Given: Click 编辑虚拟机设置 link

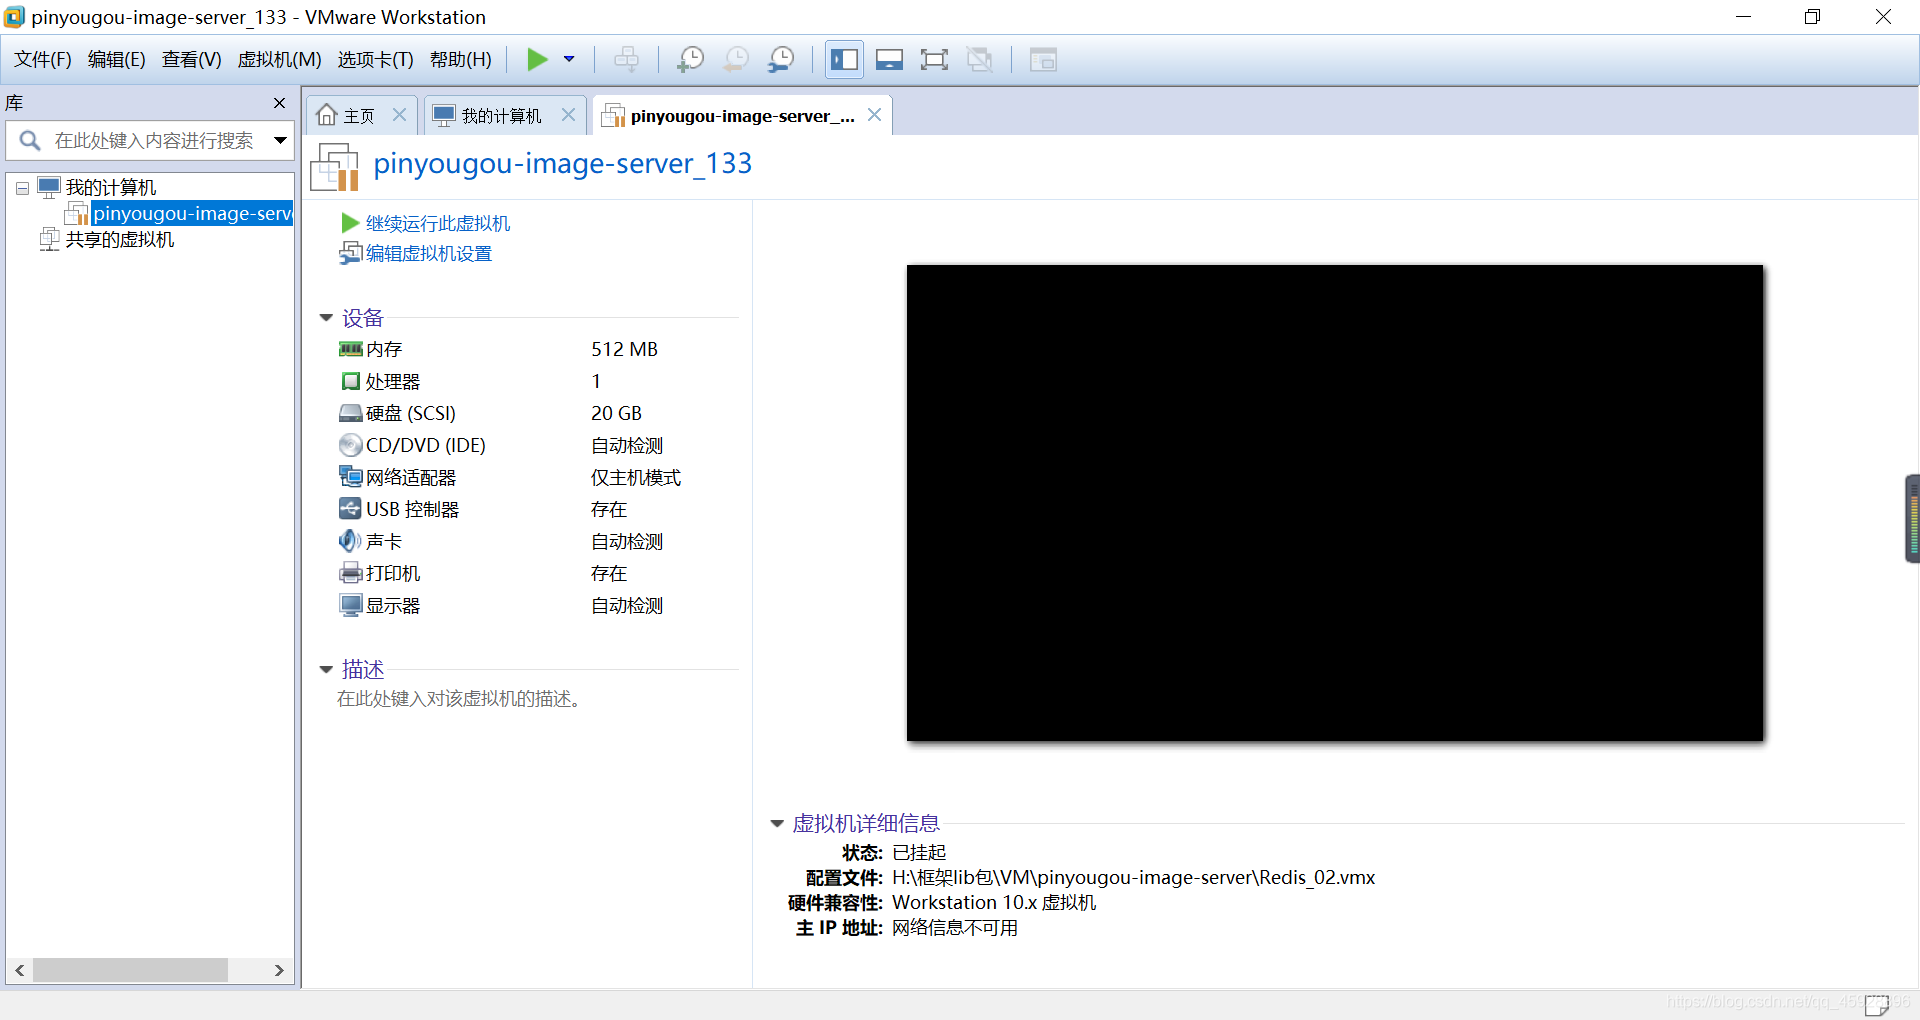Looking at the screenshot, I should click(x=429, y=254).
